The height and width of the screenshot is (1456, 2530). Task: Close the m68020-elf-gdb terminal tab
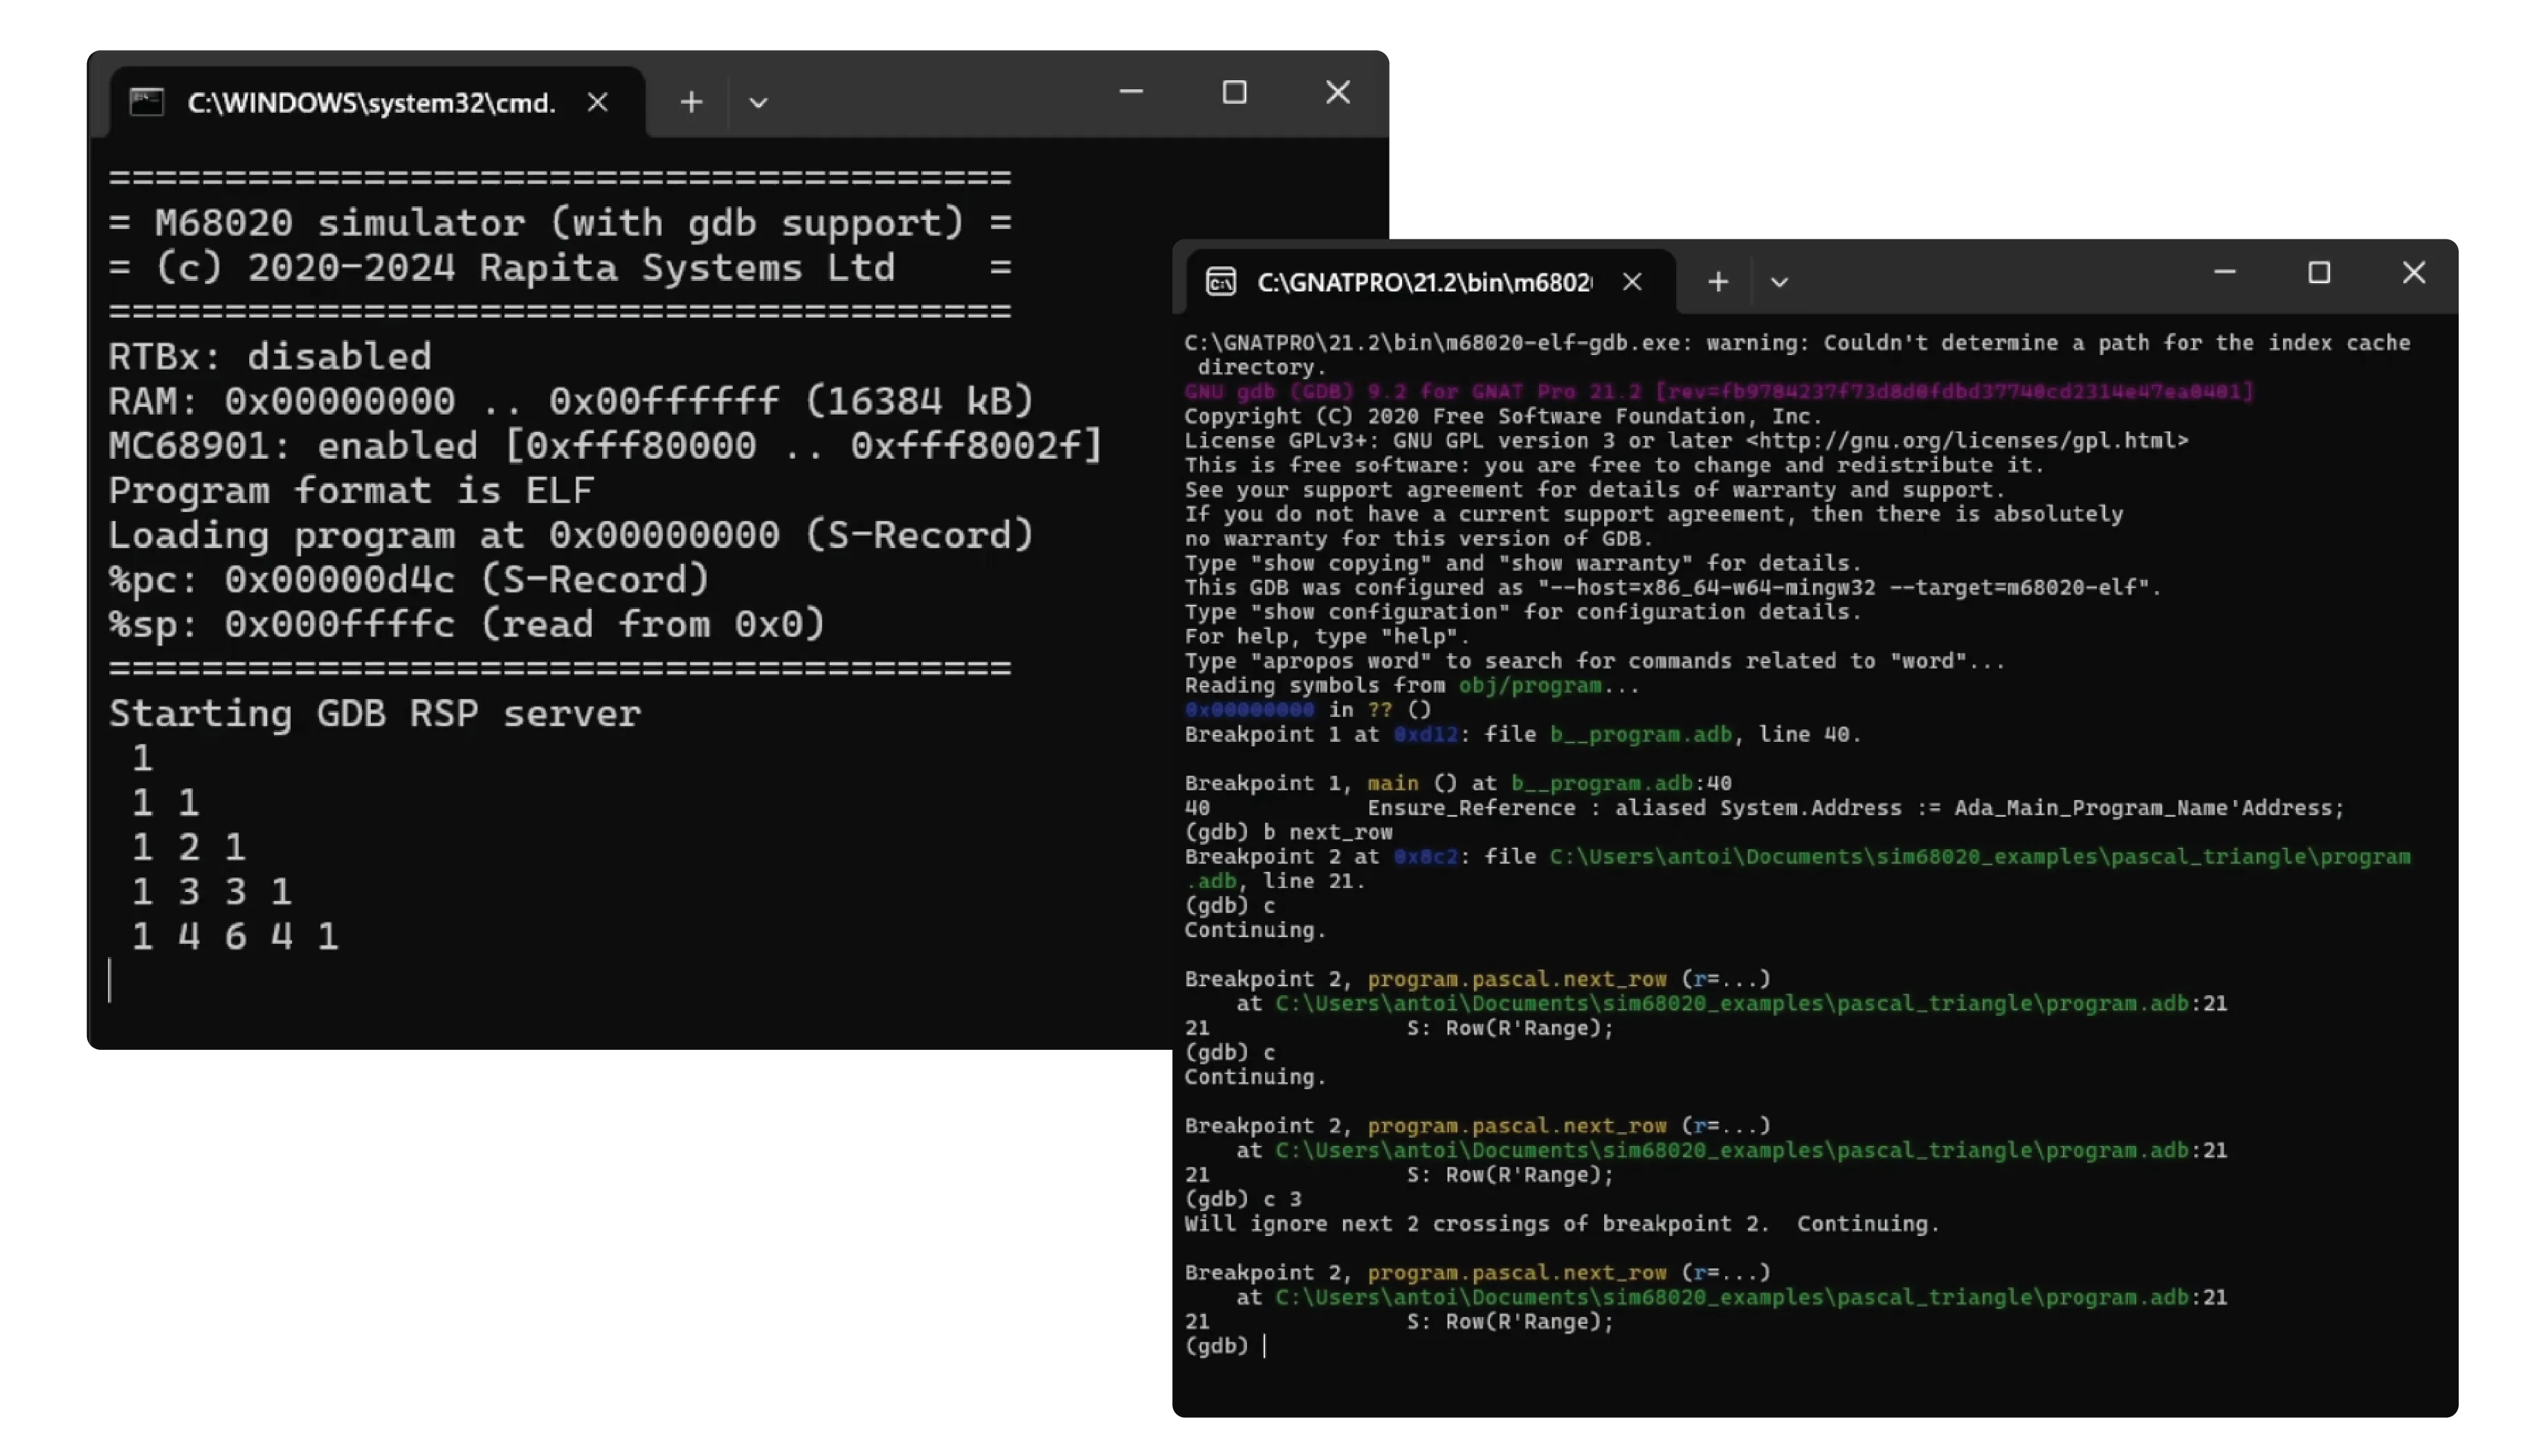pyautogui.click(x=1632, y=281)
